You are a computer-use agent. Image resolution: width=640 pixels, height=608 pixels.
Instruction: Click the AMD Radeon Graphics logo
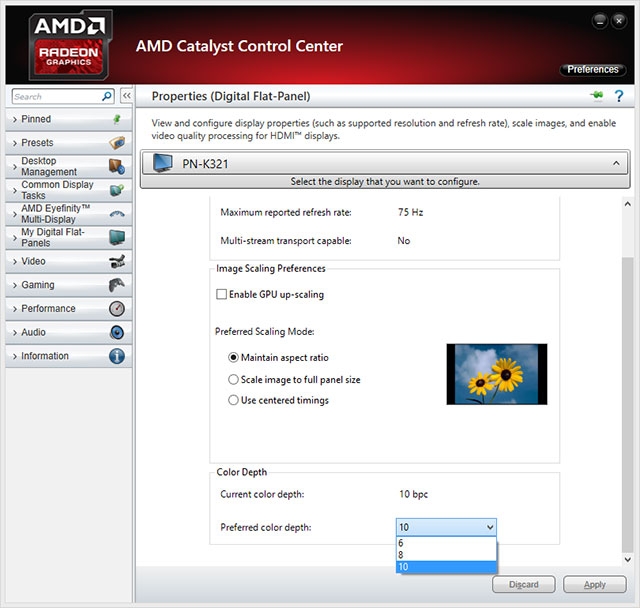click(x=70, y=45)
